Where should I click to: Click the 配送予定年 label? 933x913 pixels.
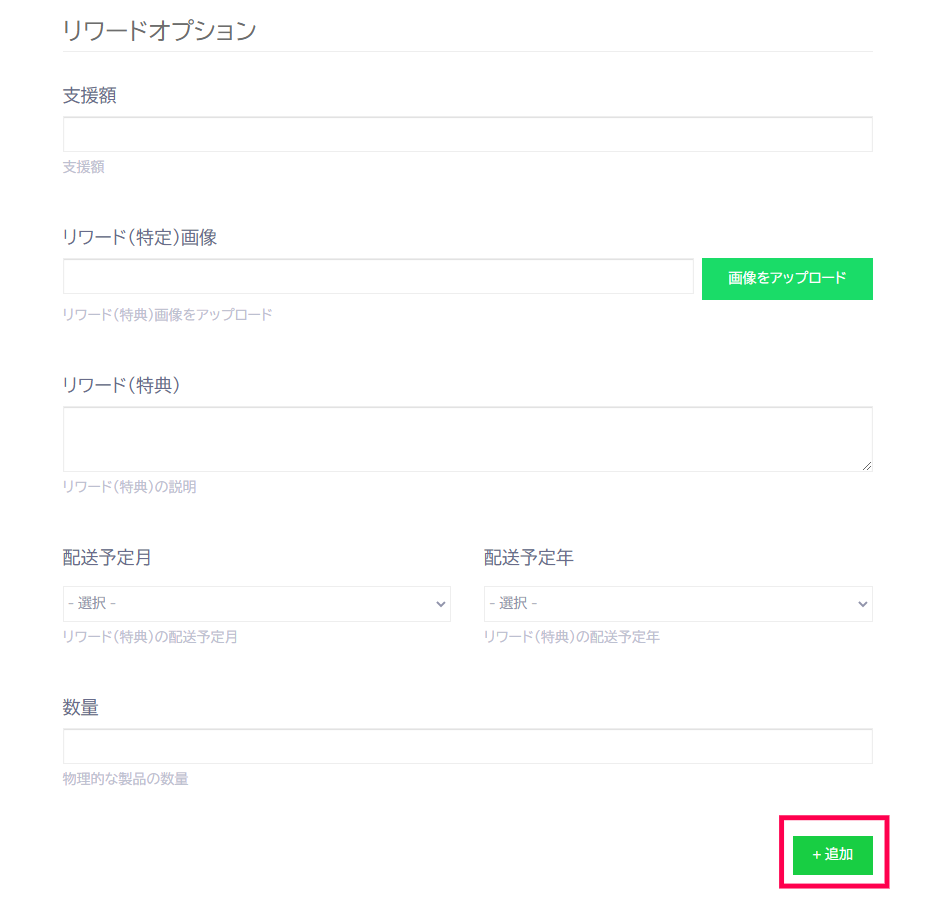(528, 558)
